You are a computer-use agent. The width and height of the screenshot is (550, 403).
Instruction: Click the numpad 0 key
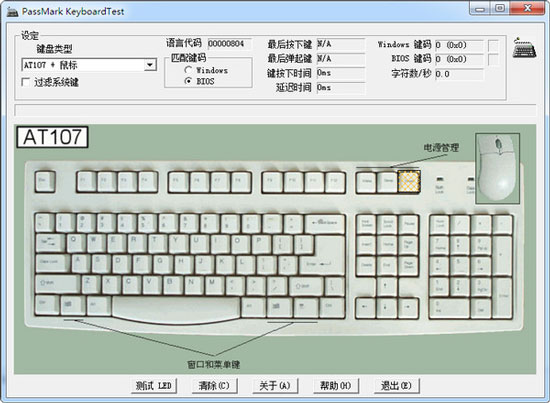tap(449, 308)
